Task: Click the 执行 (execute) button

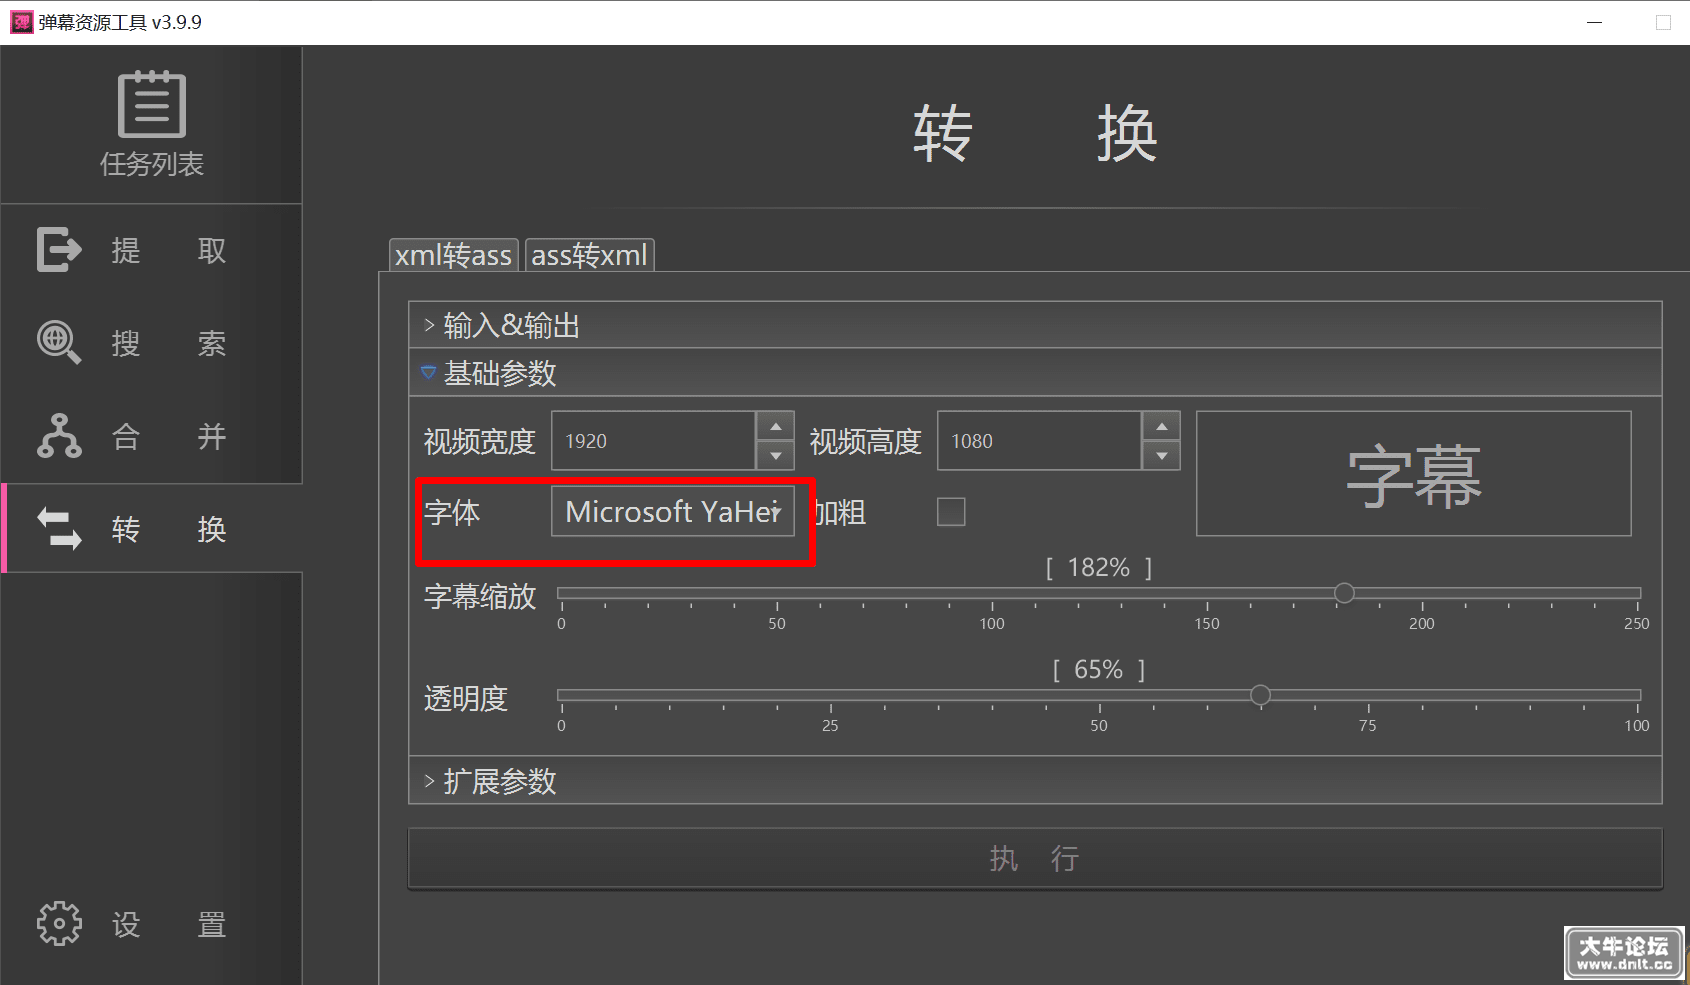Action: [1035, 858]
